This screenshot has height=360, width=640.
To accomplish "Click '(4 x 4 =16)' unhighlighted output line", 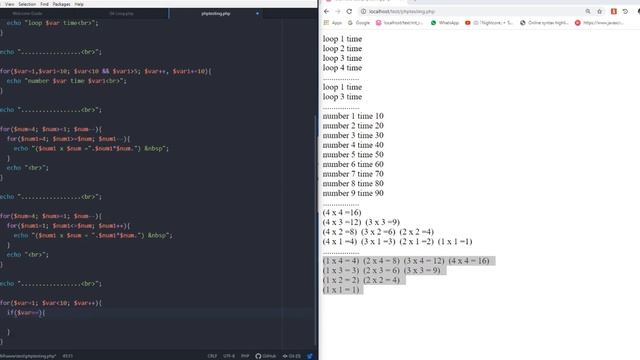I will point(342,213).
